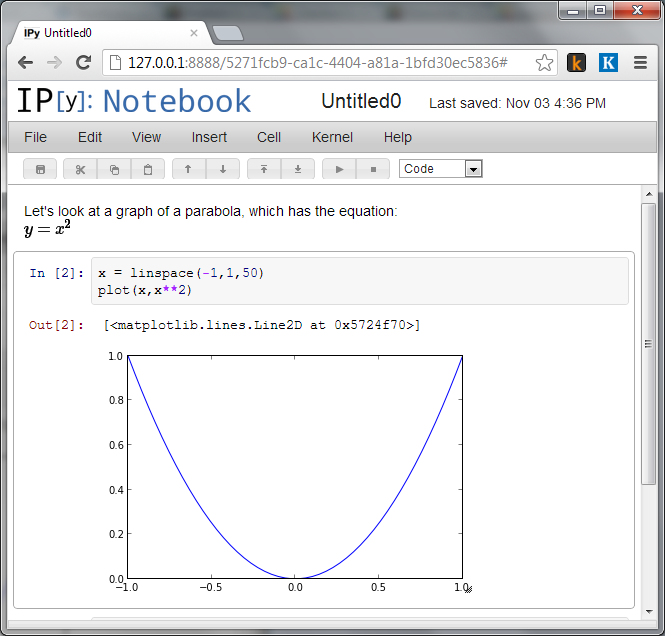665x636 pixels.
Task: Click into the In [2] code cell
Action: (x=360, y=281)
